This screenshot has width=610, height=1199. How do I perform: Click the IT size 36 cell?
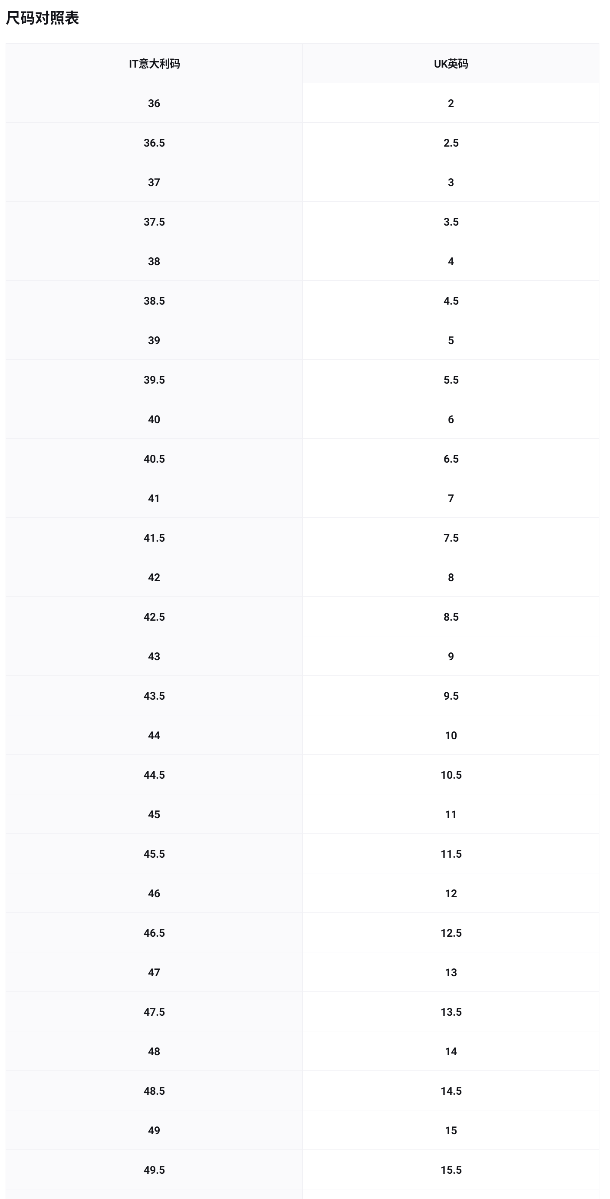click(x=154, y=104)
